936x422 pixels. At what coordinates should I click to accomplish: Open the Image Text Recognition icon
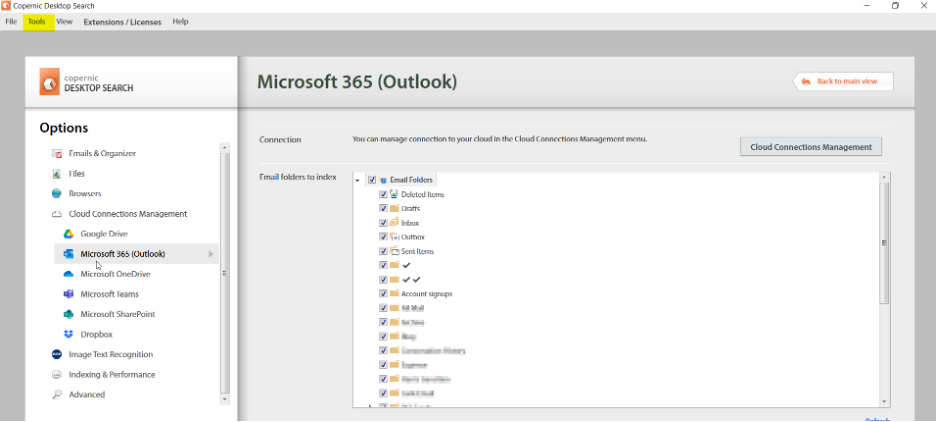click(x=57, y=354)
